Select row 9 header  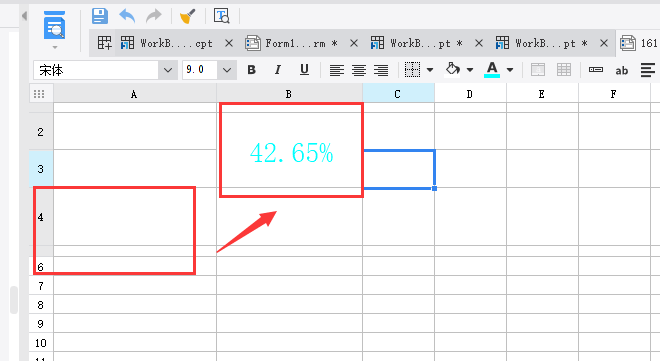[41, 323]
